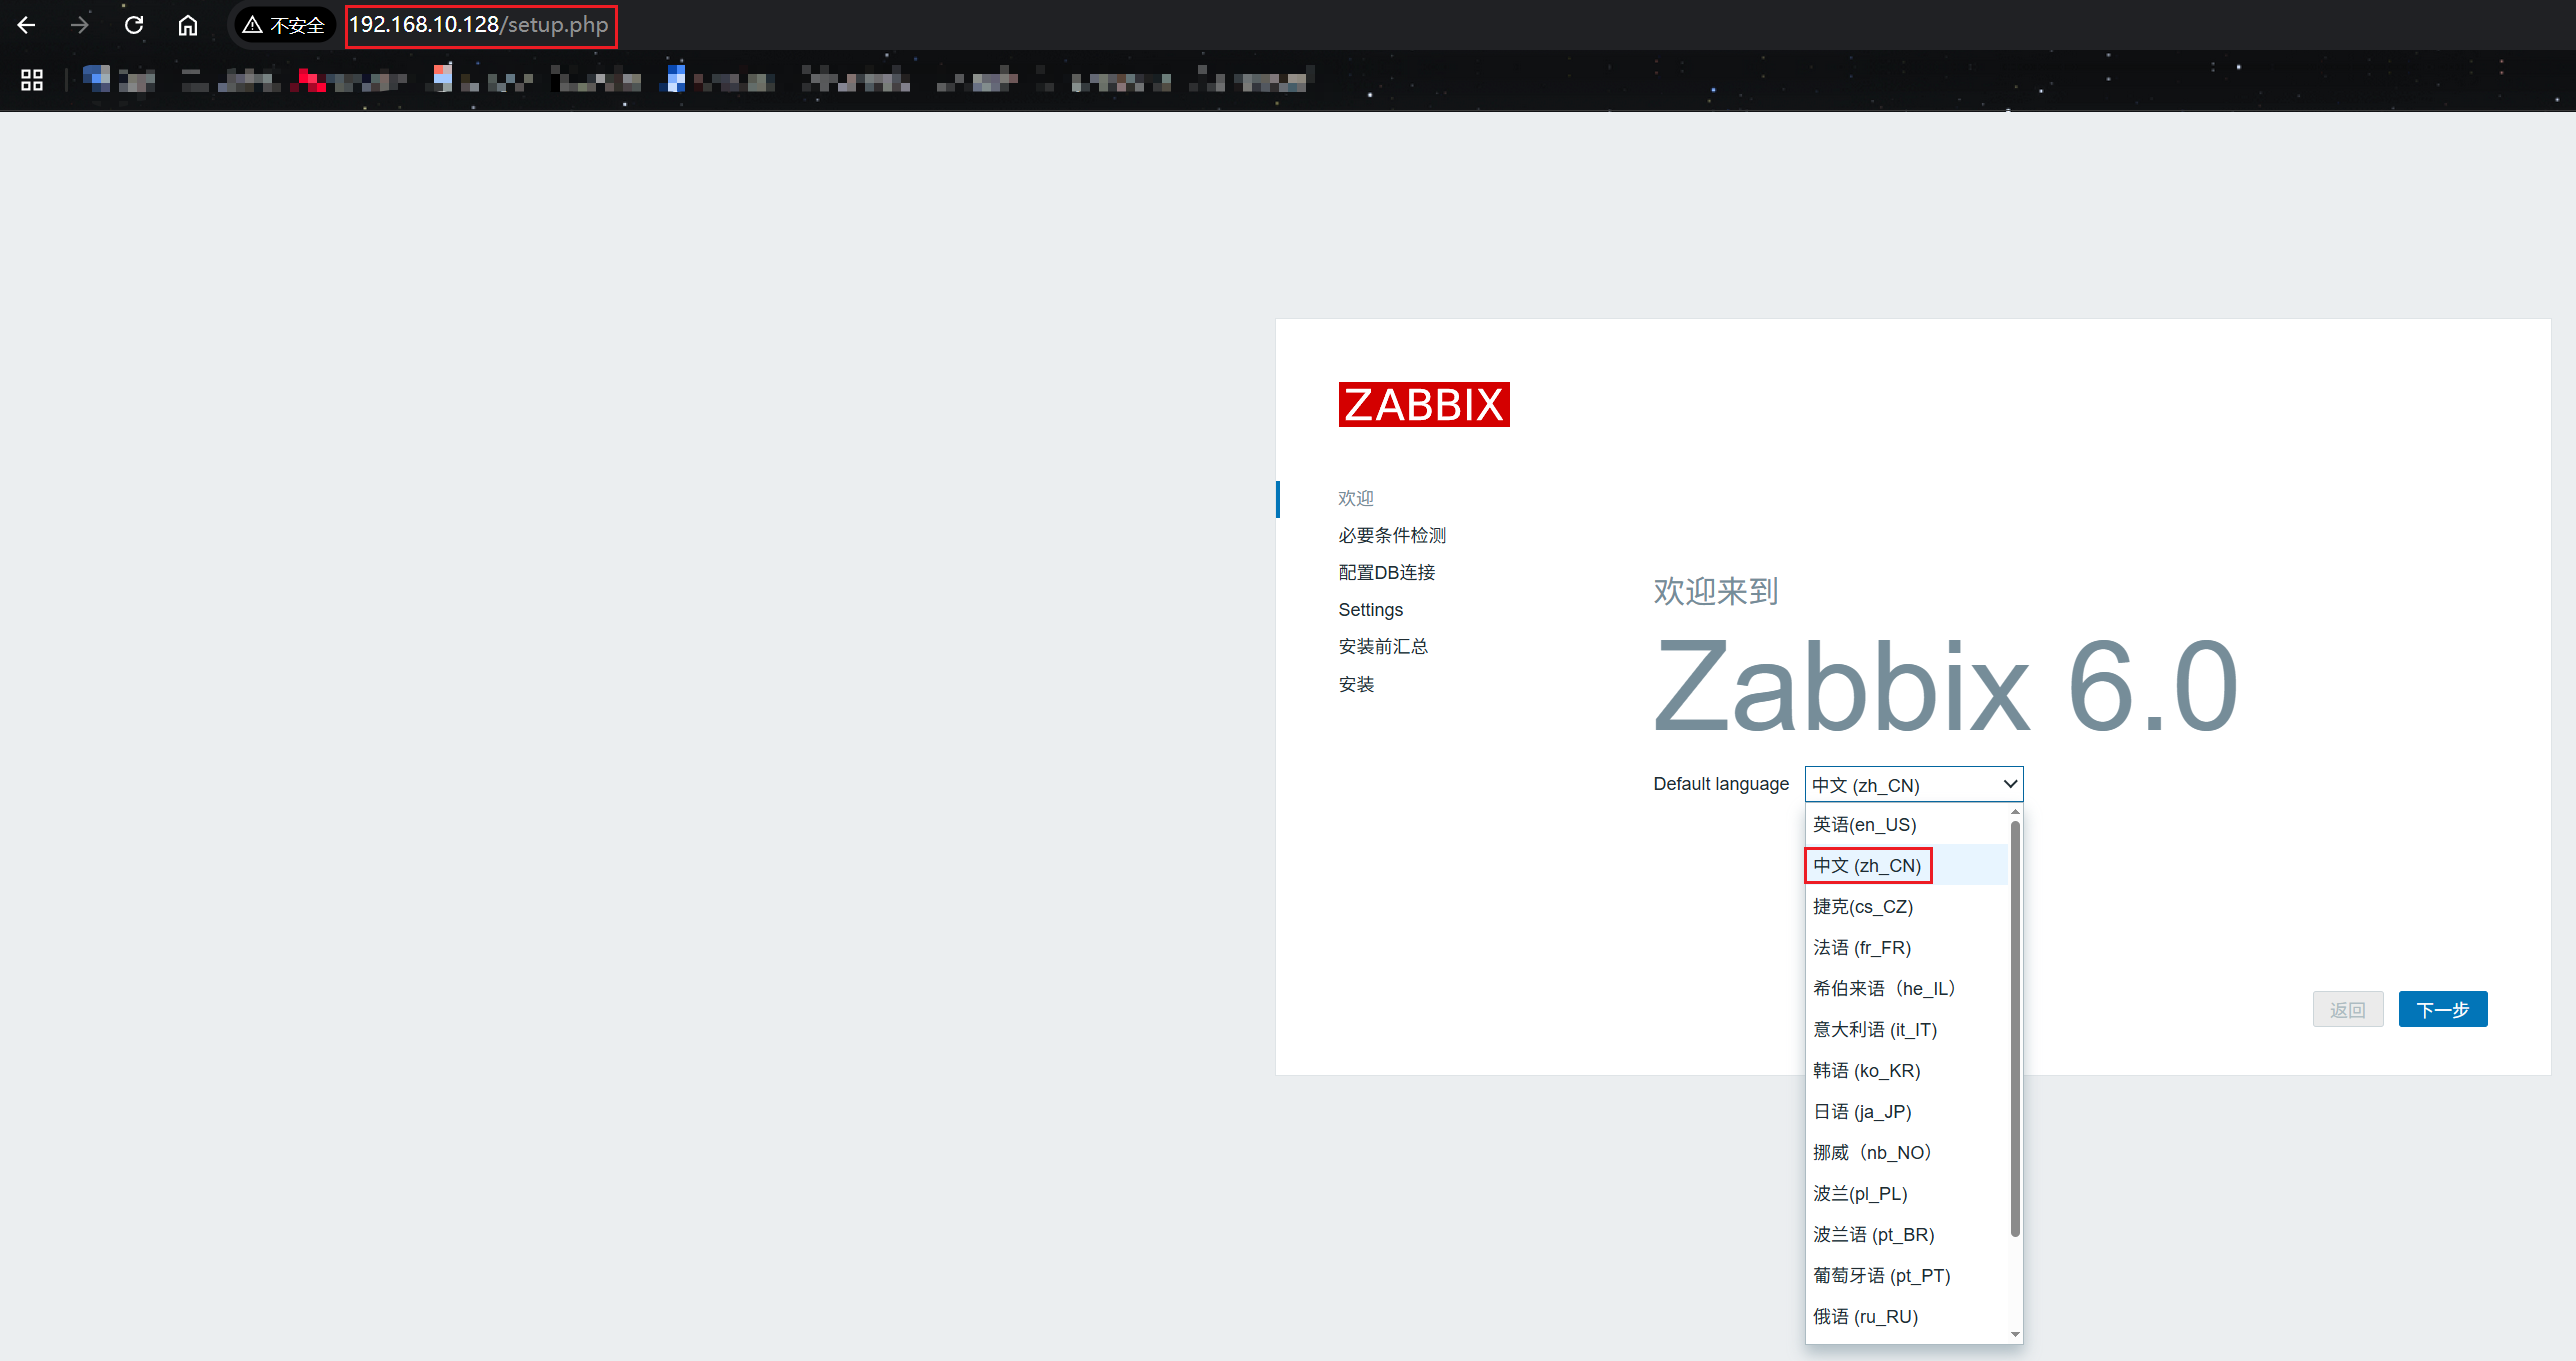The width and height of the screenshot is (2576, 1361).
Task: Select the Settings step in sidebar
Action: [x=1371, y=610]
